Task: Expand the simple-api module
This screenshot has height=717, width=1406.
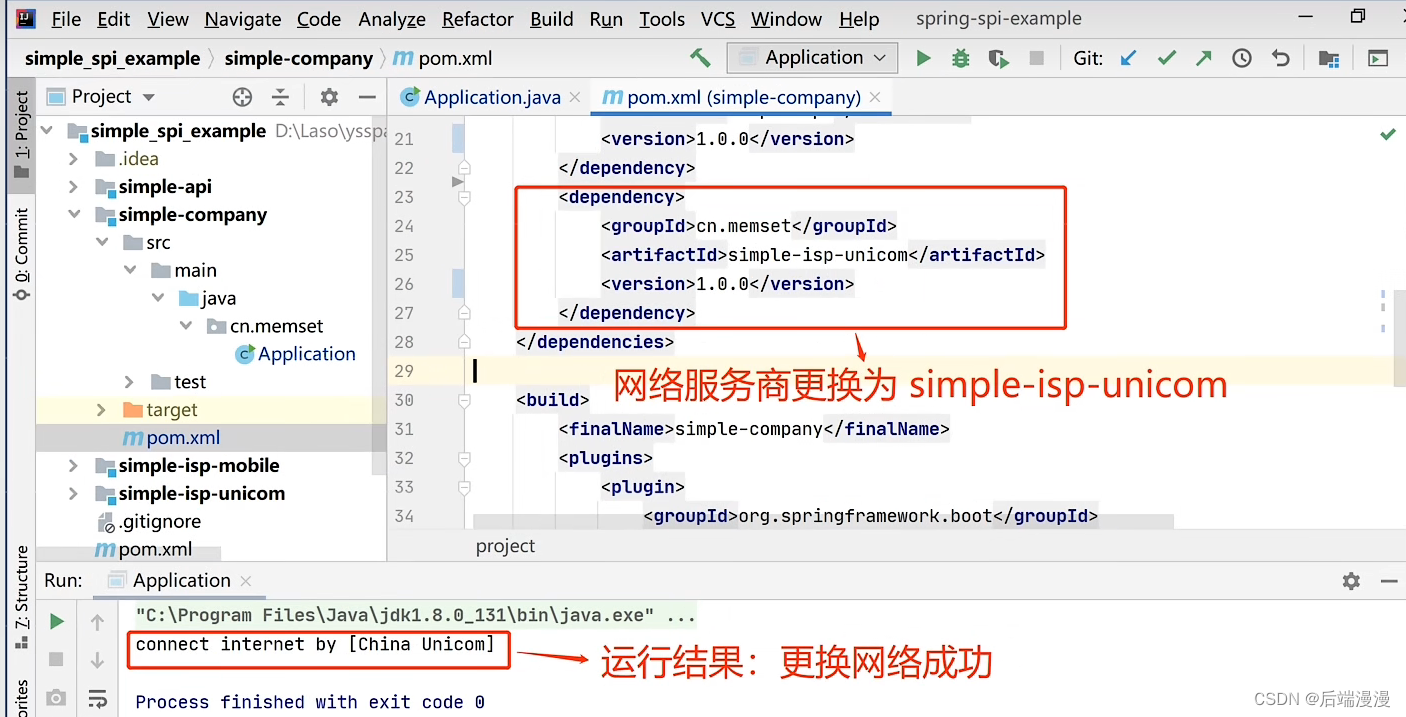Action: [x=73, y=187]
